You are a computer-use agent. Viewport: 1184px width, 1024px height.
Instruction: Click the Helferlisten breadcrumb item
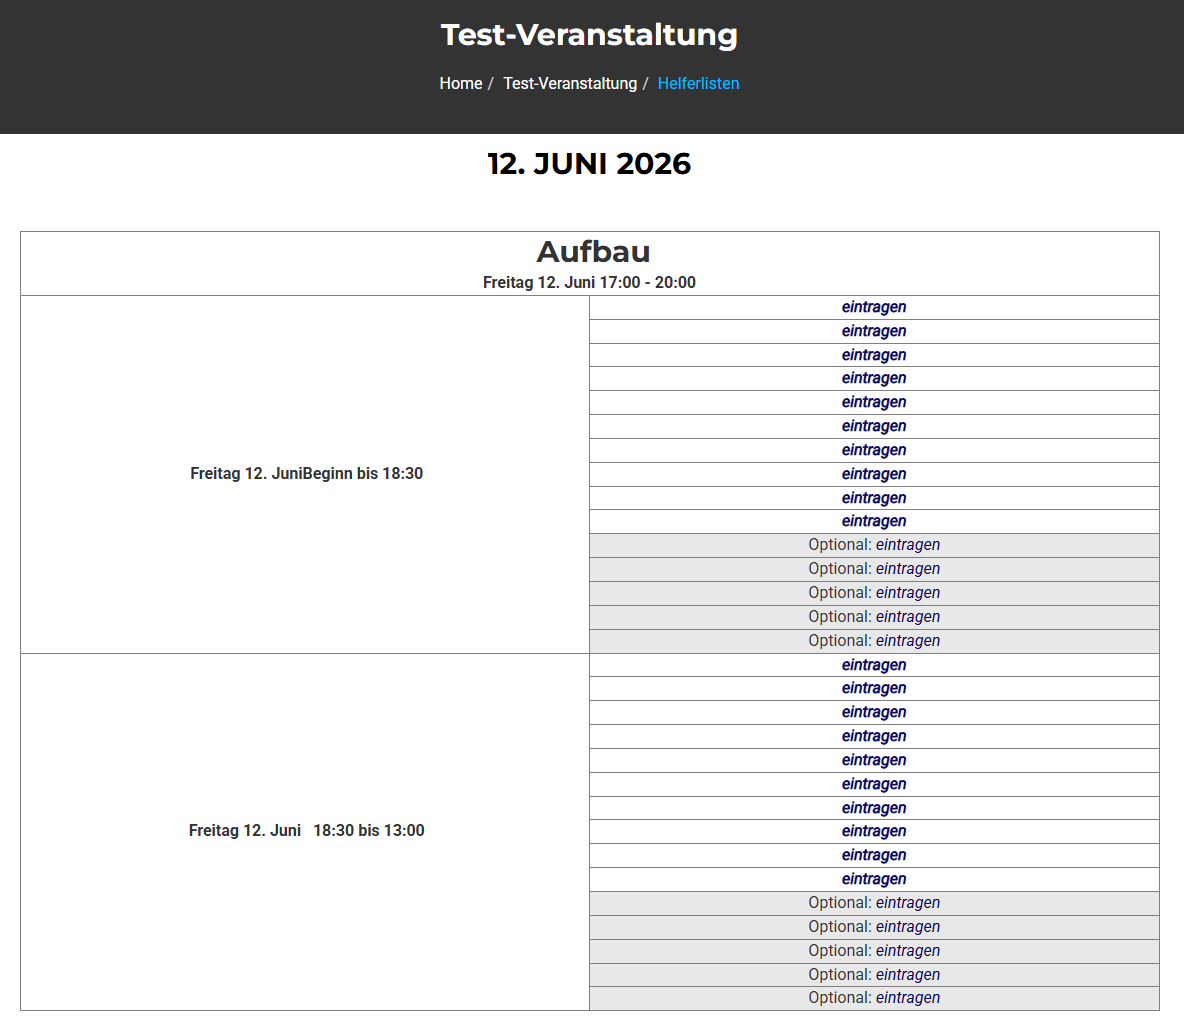pos(698,84)
